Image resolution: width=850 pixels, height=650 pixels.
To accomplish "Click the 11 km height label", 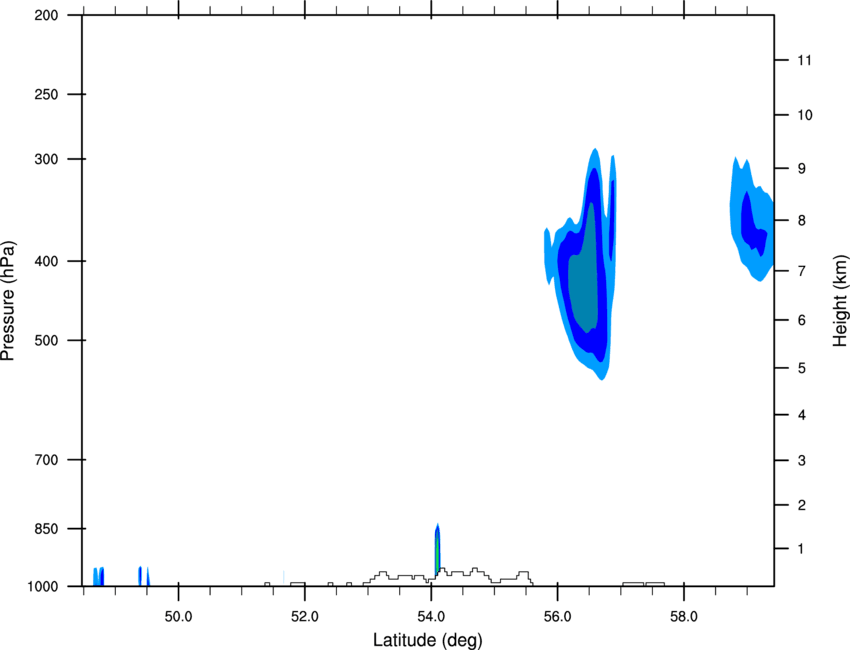I will [x=804, y=60].
